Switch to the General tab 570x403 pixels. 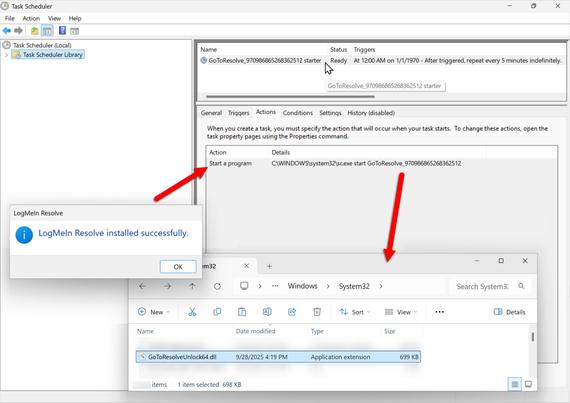211,113
